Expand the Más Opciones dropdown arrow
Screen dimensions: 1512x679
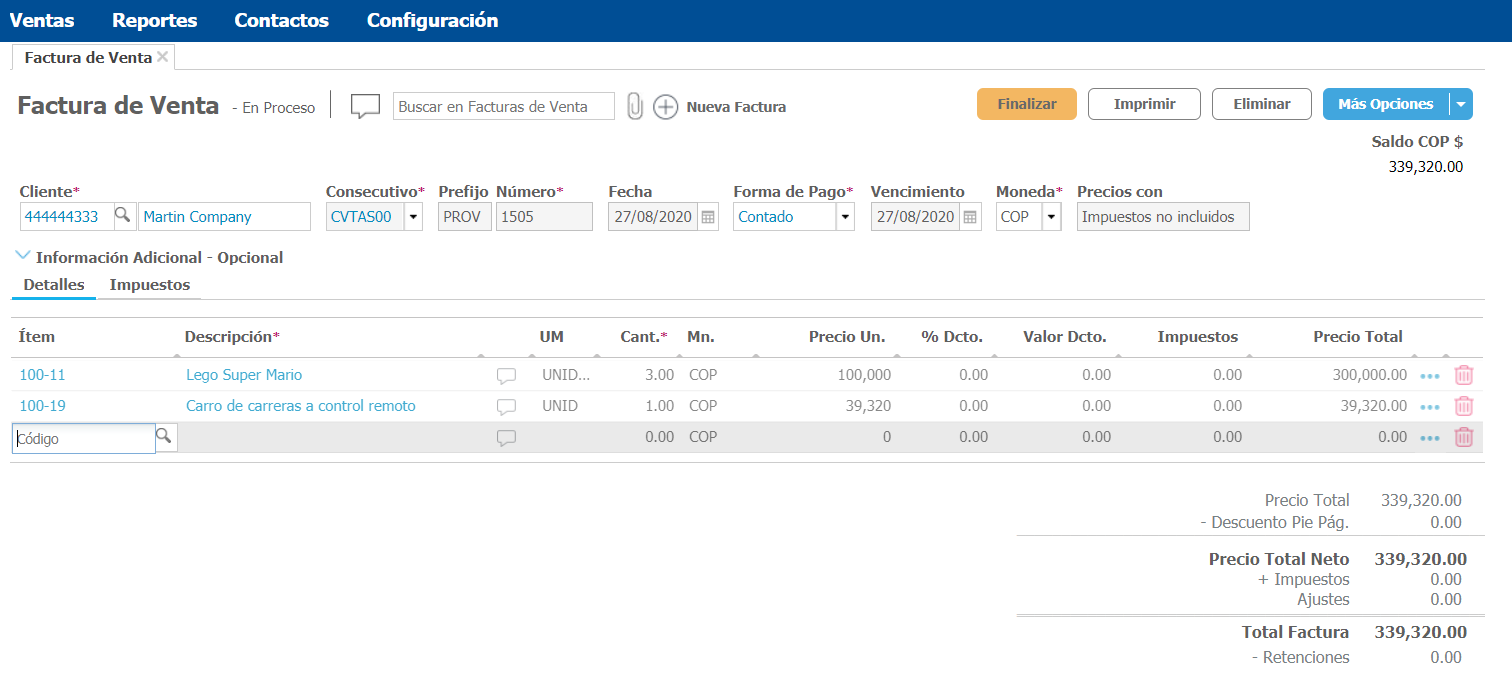tap(1462, 104)
